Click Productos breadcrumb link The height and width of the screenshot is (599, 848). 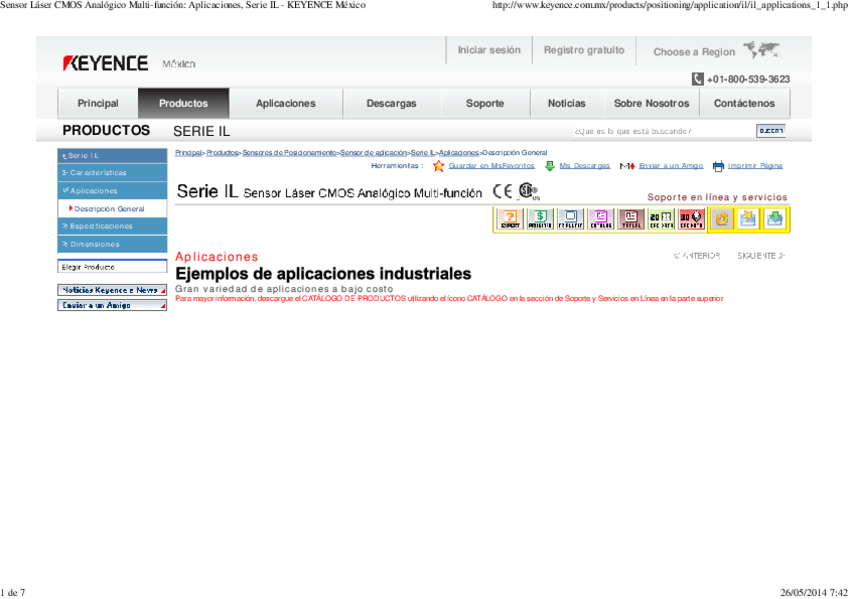pyautogui.click(x=222, y=152)
